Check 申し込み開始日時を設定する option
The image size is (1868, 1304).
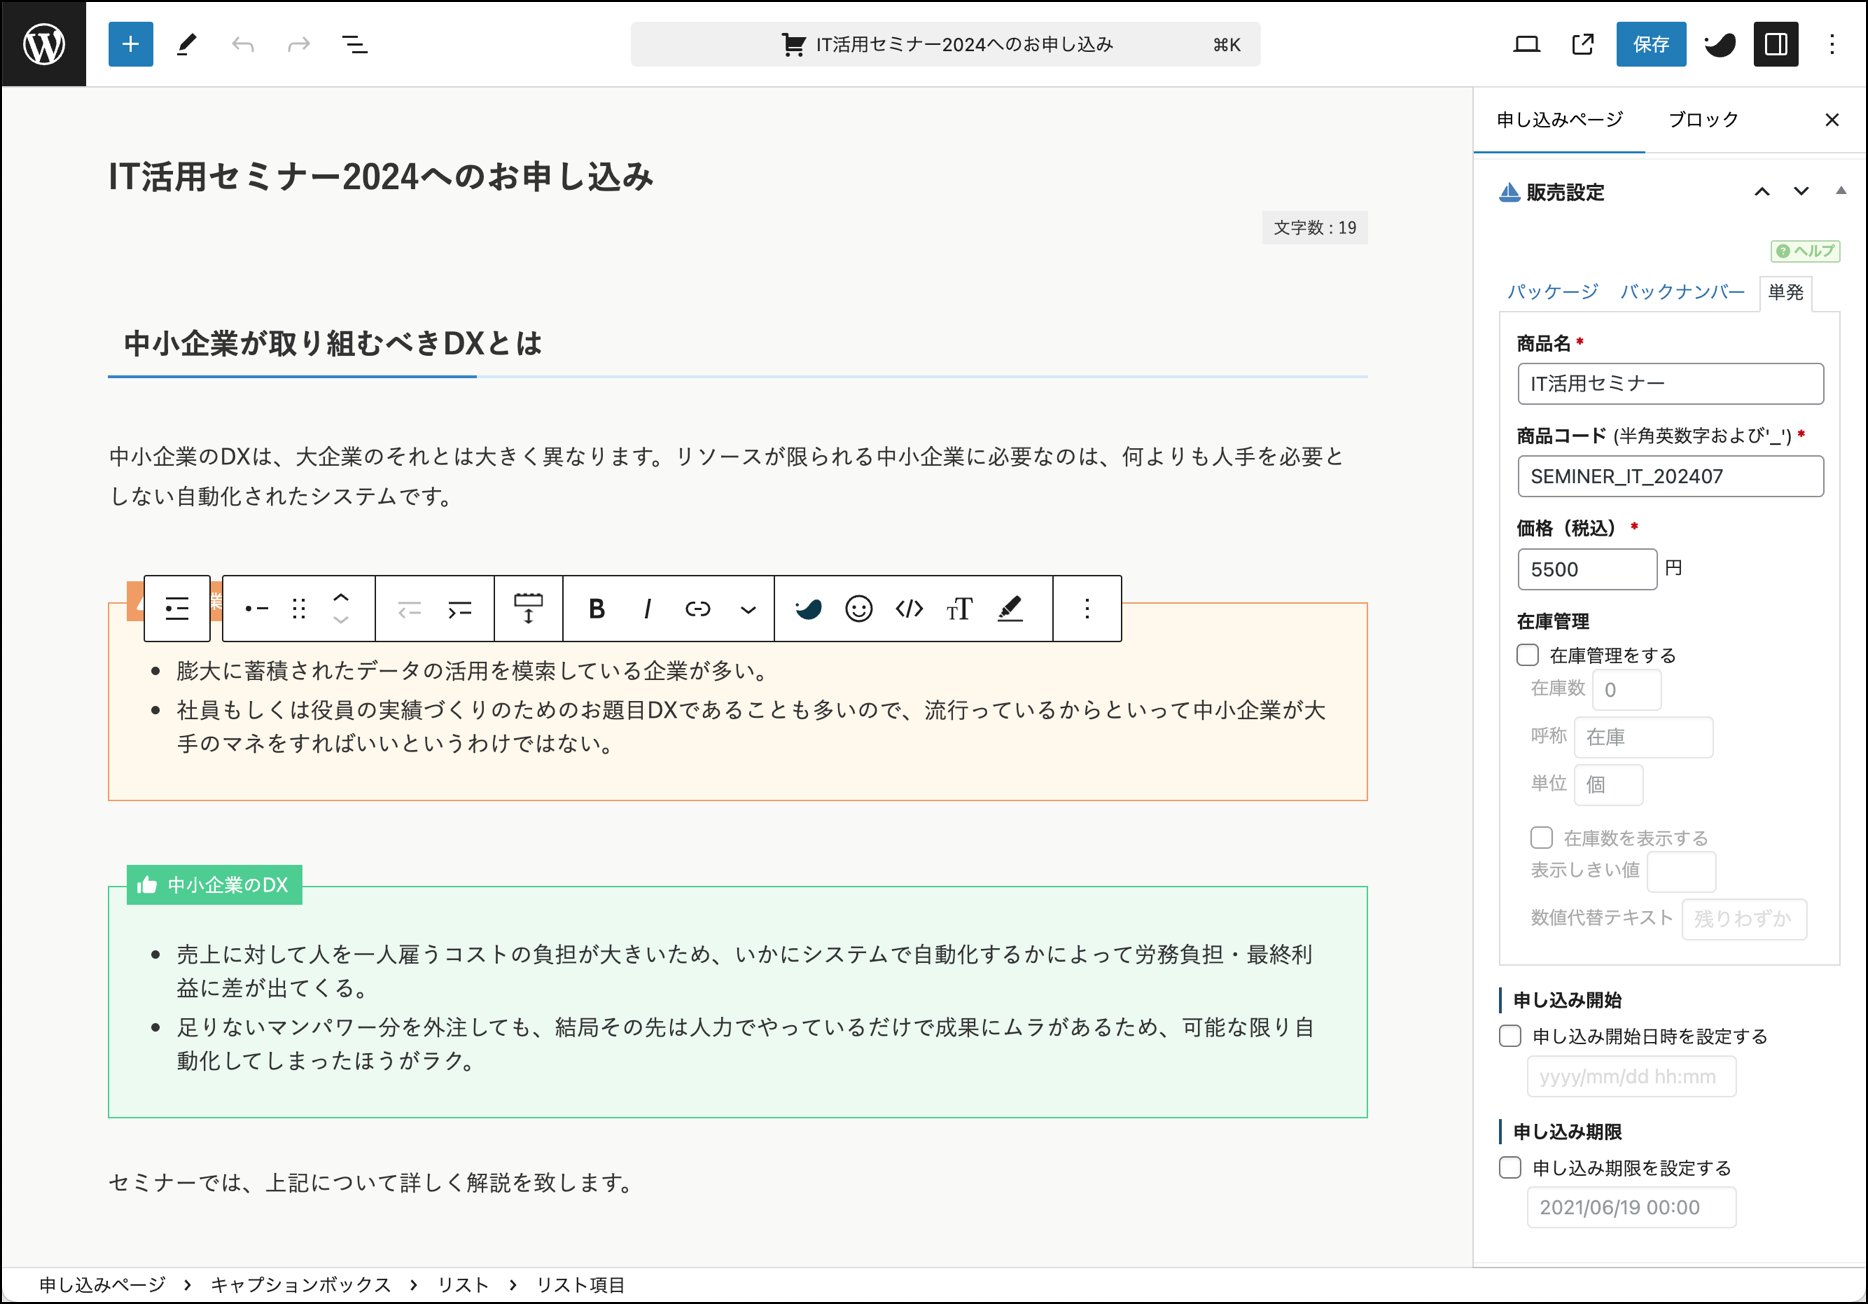(x=1510, y=1036)
